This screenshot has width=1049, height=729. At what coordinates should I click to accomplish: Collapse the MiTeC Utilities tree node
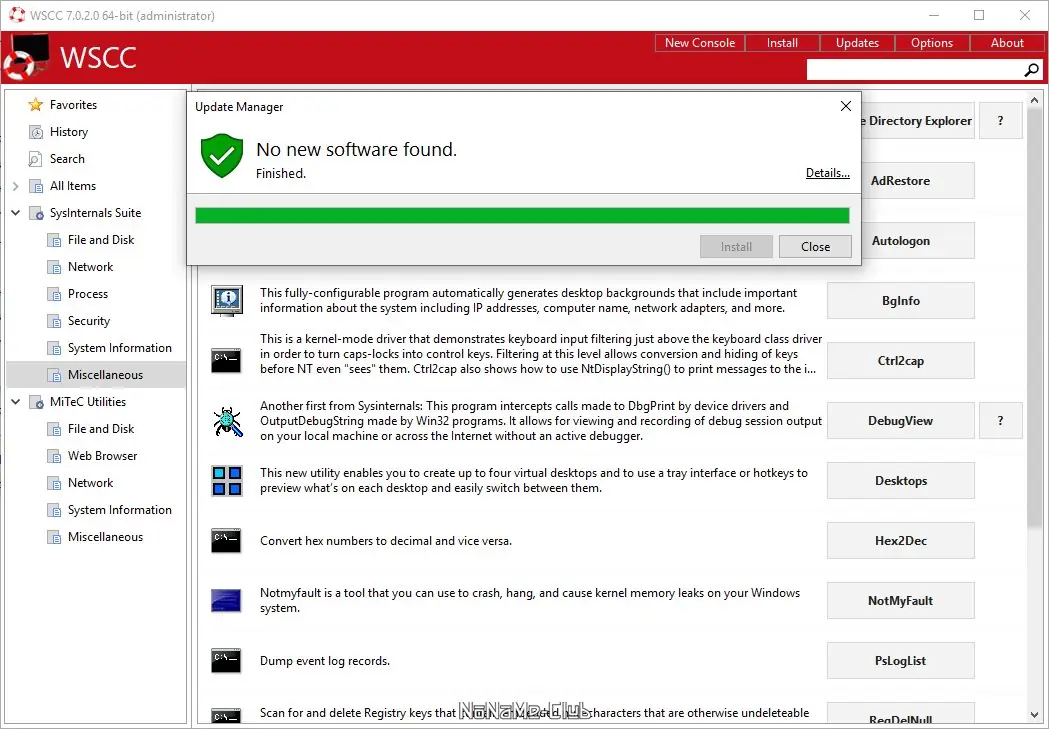[14, 401]
